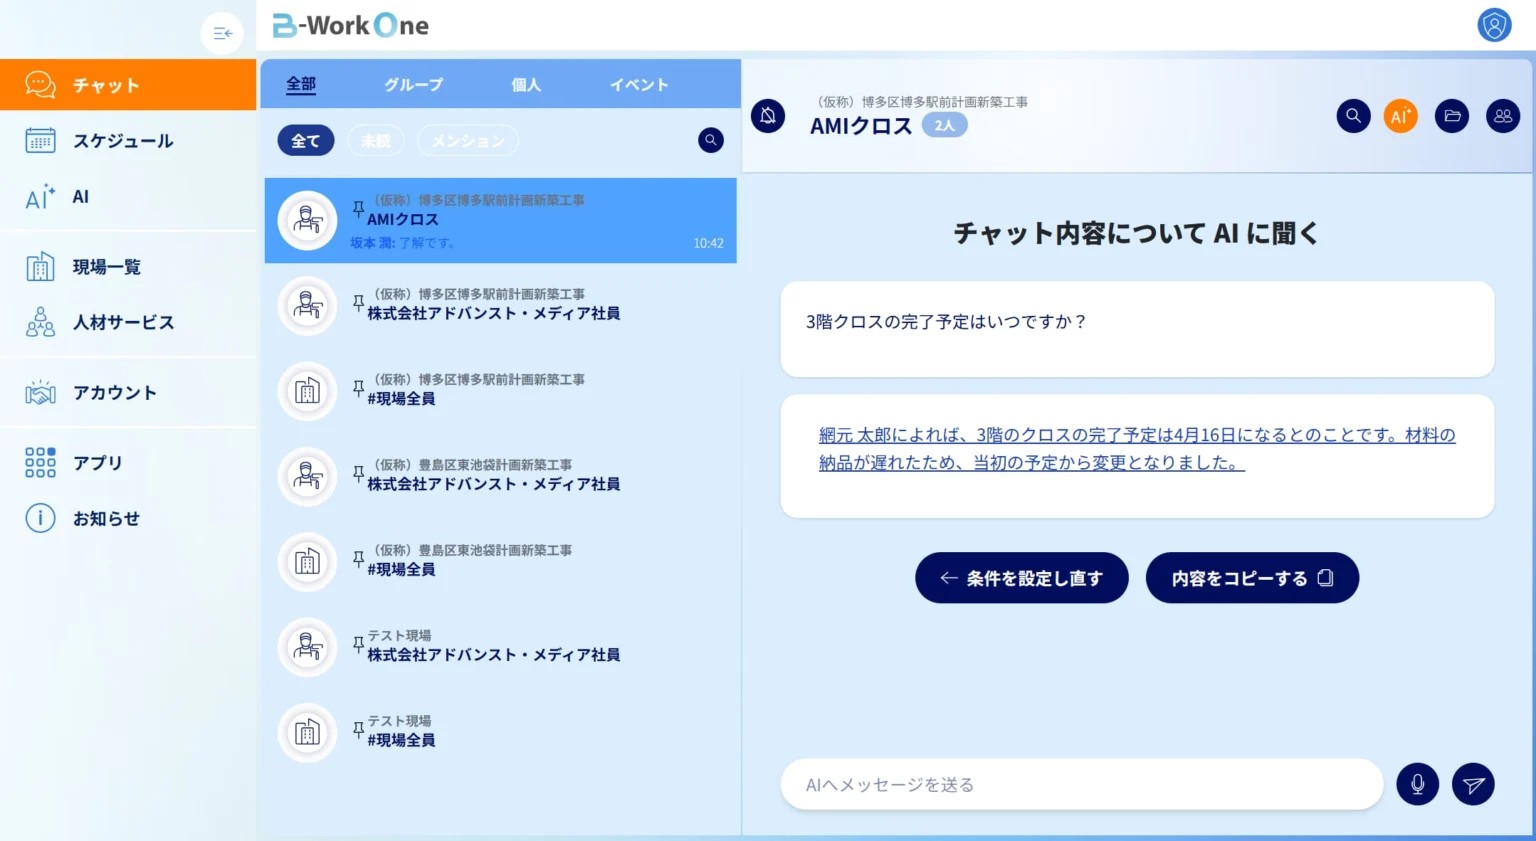Viewport: 1536px width, 841px height.
Task: Open the AI assistant in the chat header
Action: tap(1401, 116)
